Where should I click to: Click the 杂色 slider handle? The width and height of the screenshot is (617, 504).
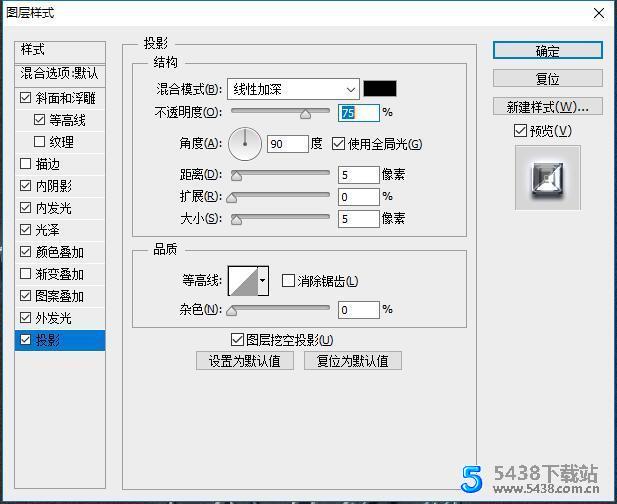[x=232, y=311]
